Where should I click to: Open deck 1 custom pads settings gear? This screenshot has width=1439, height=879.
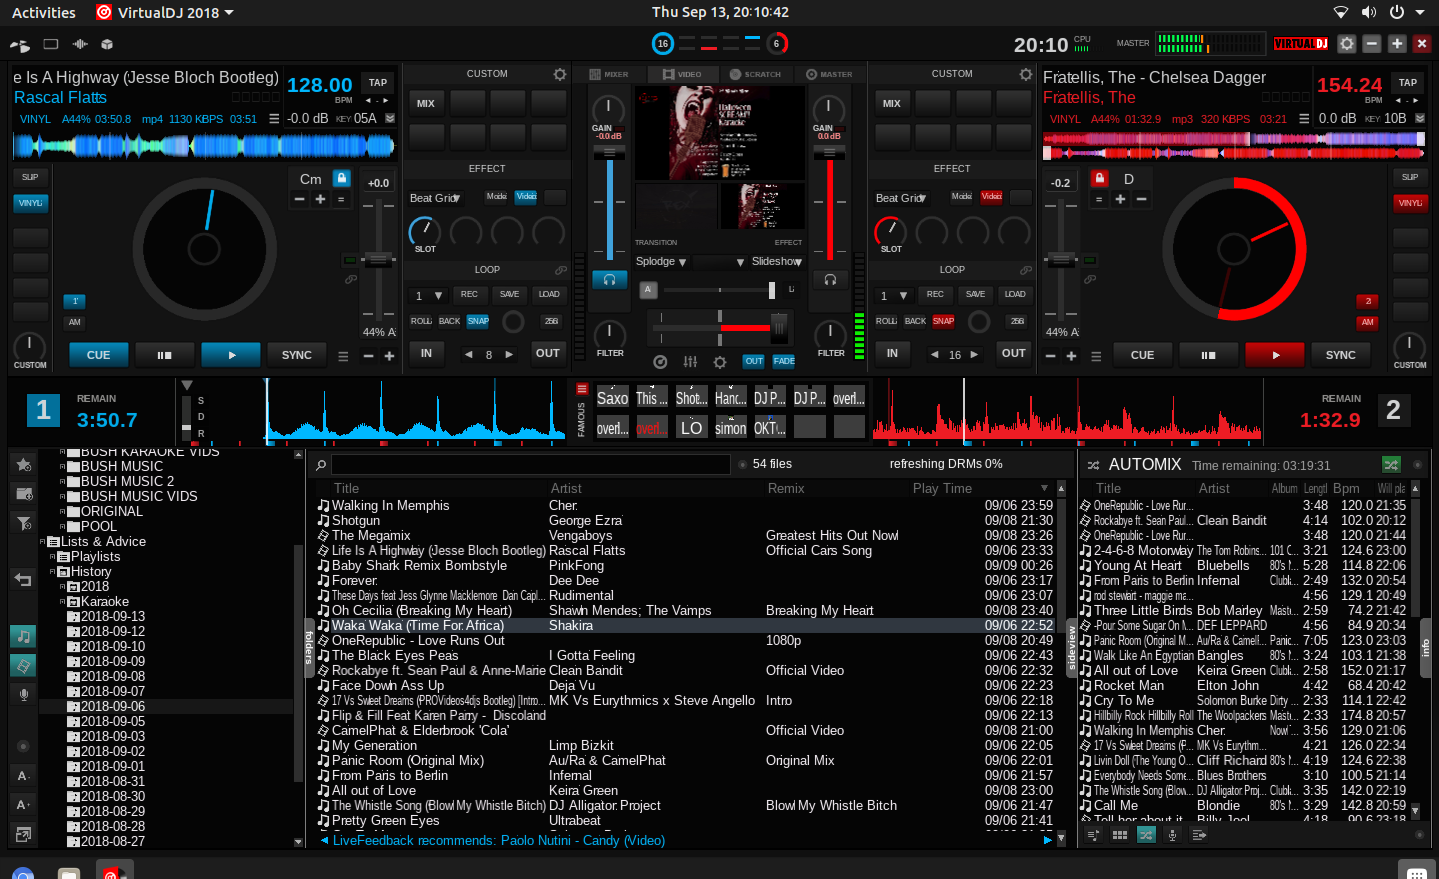tap(560, 74)
